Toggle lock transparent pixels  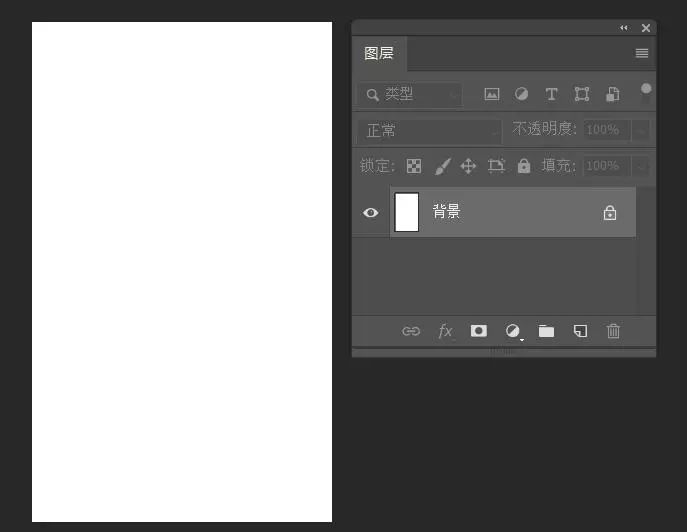tap(414, 166)
